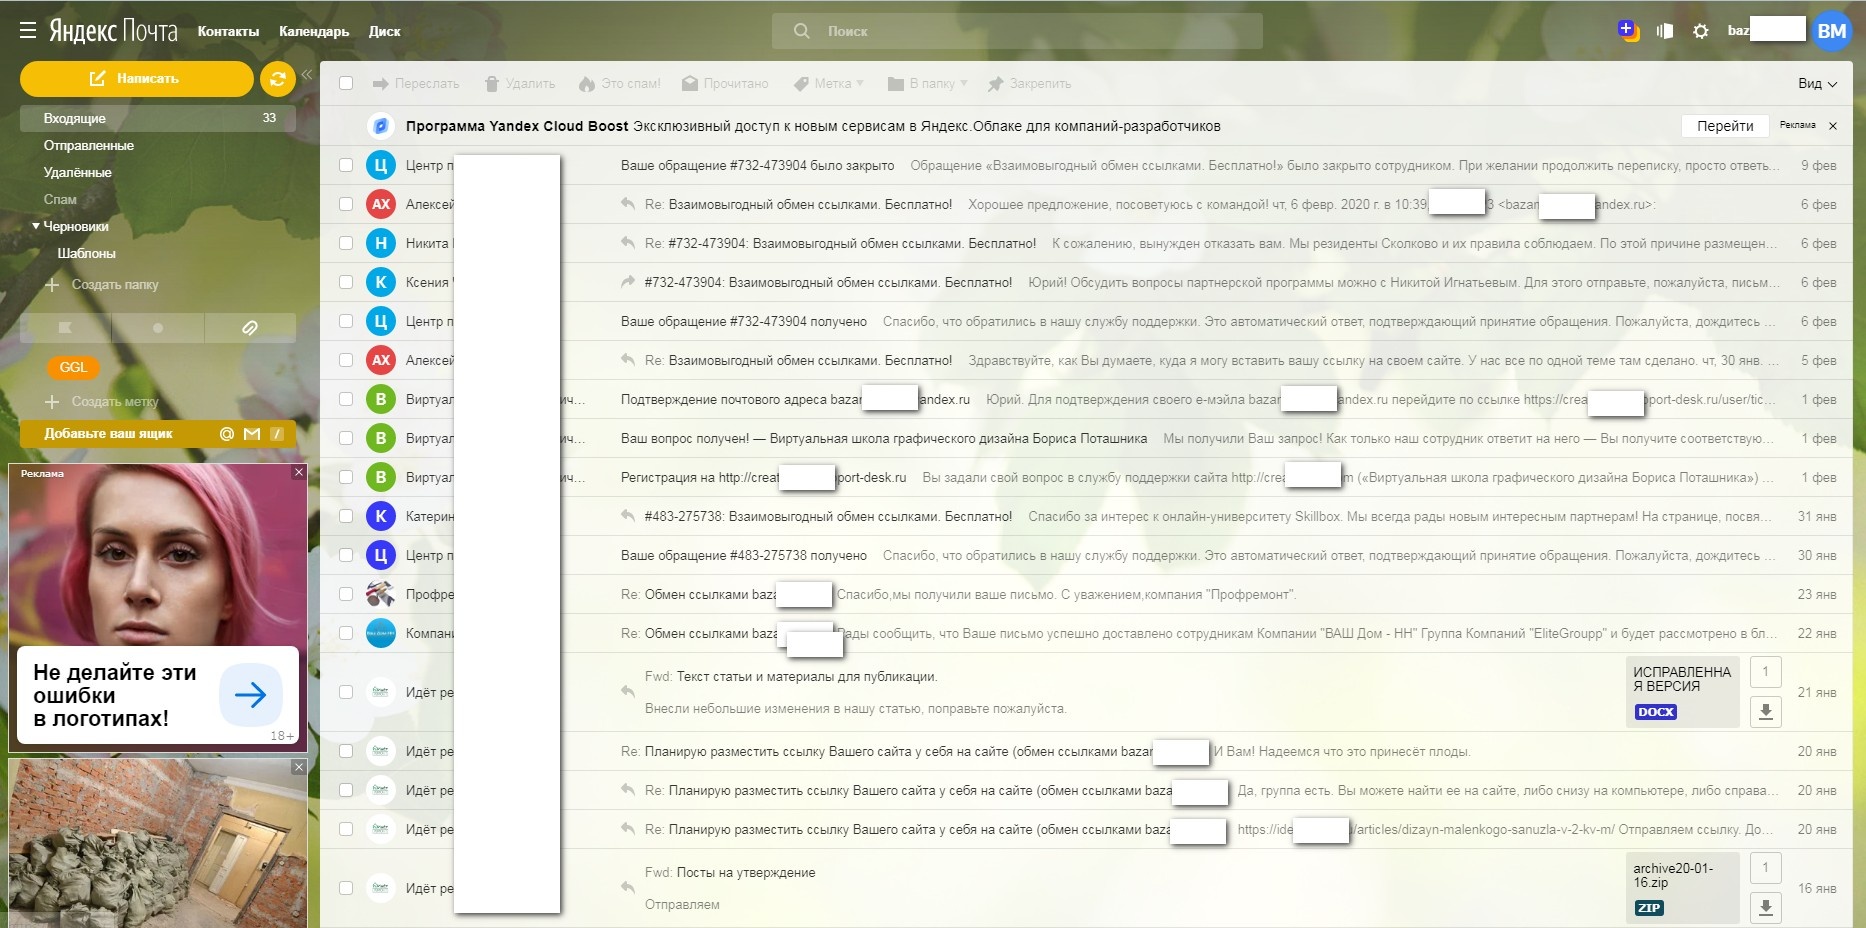
Task: Close the brick room advertisement
Action: click(298, 767)
